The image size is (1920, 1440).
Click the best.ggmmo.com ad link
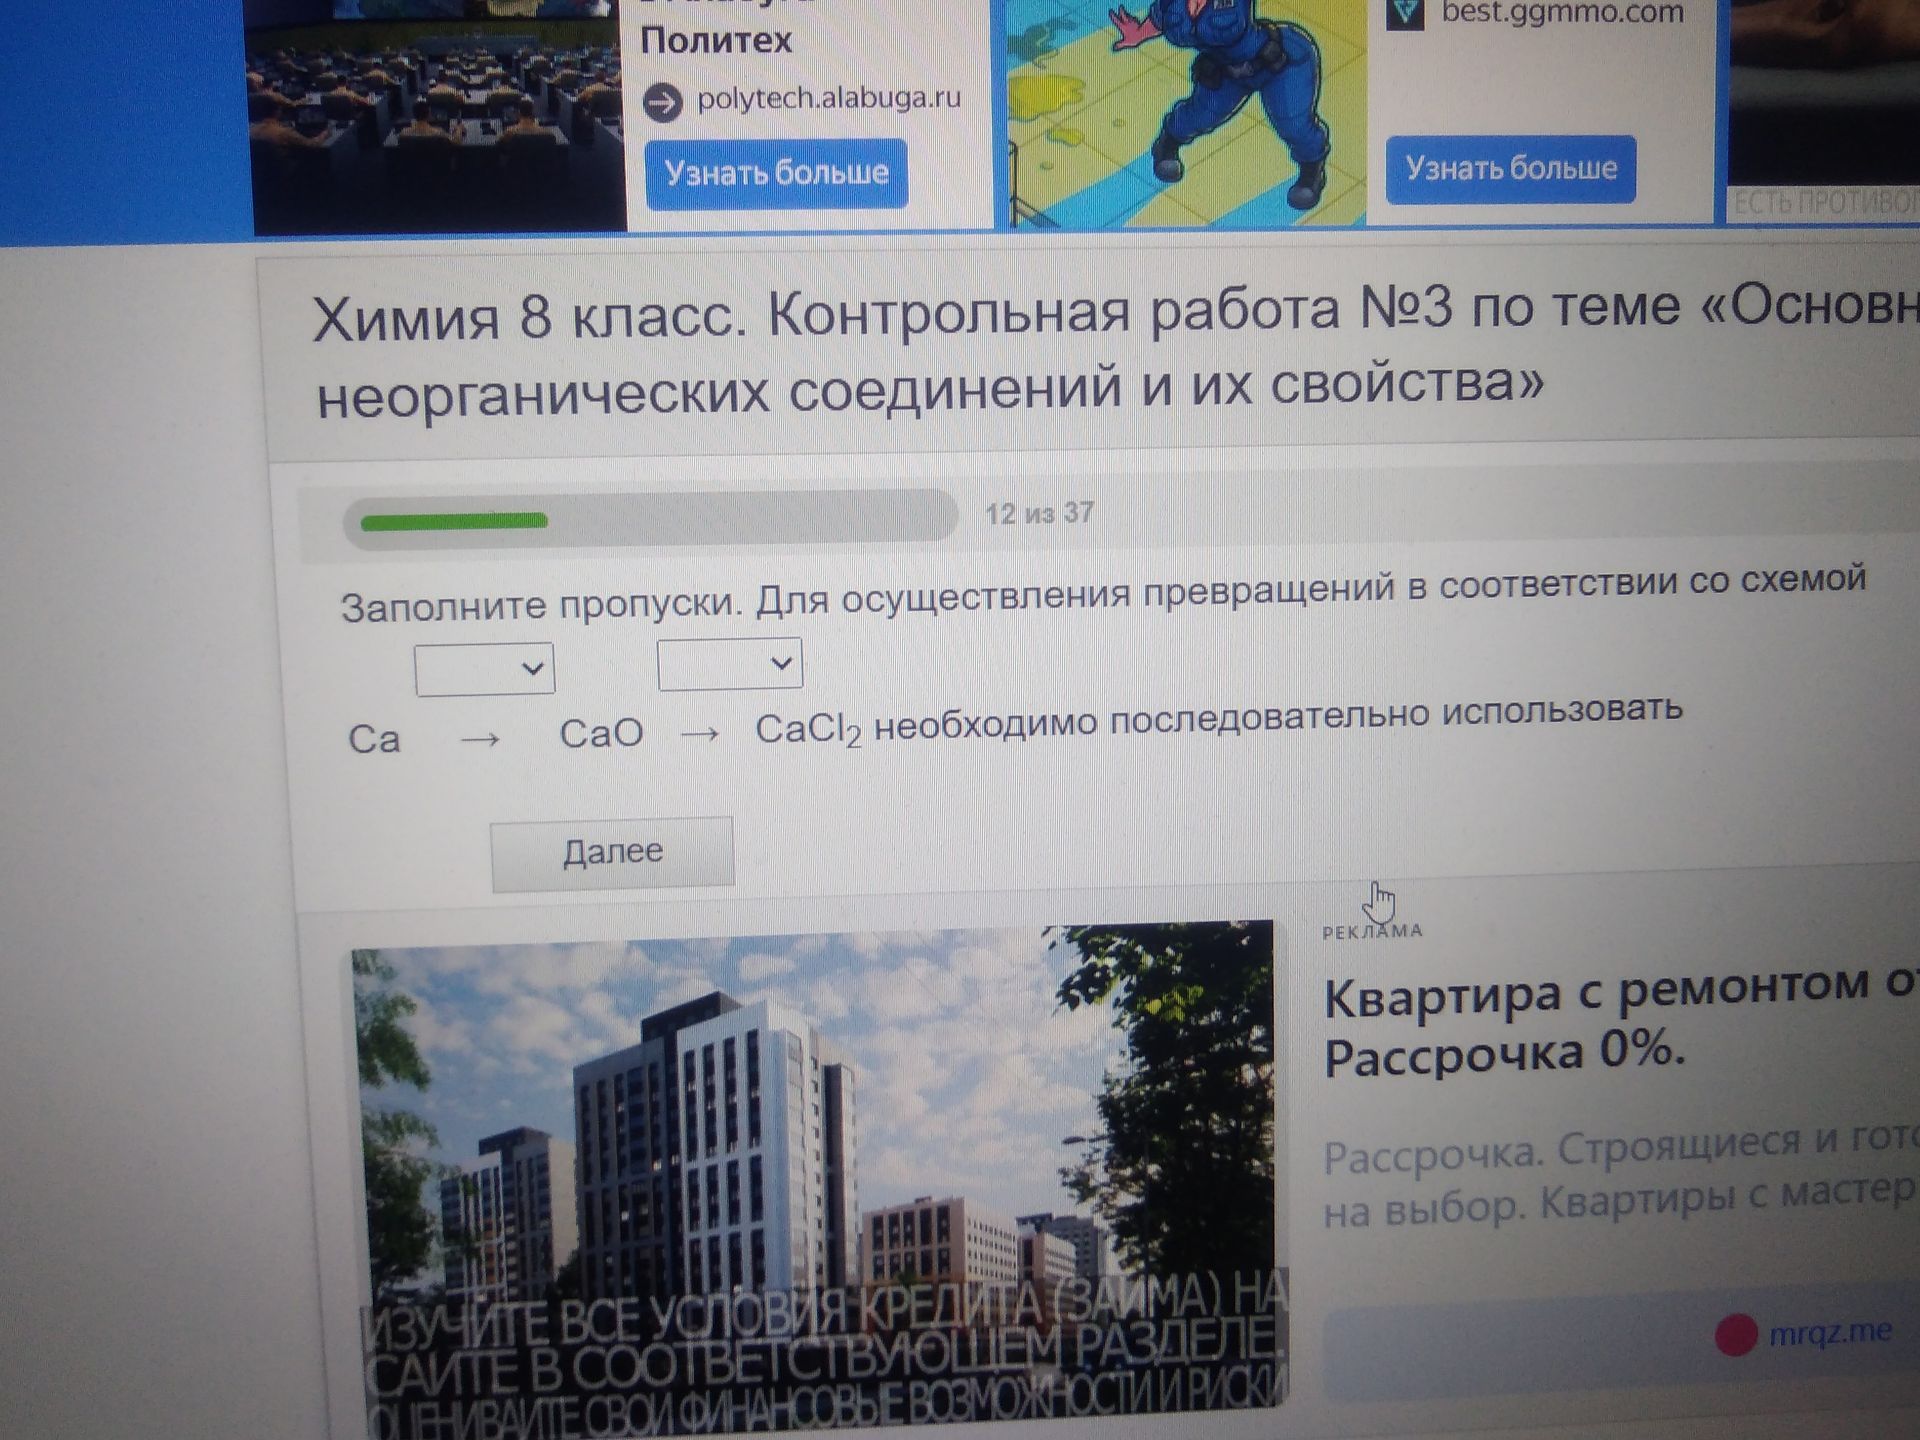(1562, 14)
